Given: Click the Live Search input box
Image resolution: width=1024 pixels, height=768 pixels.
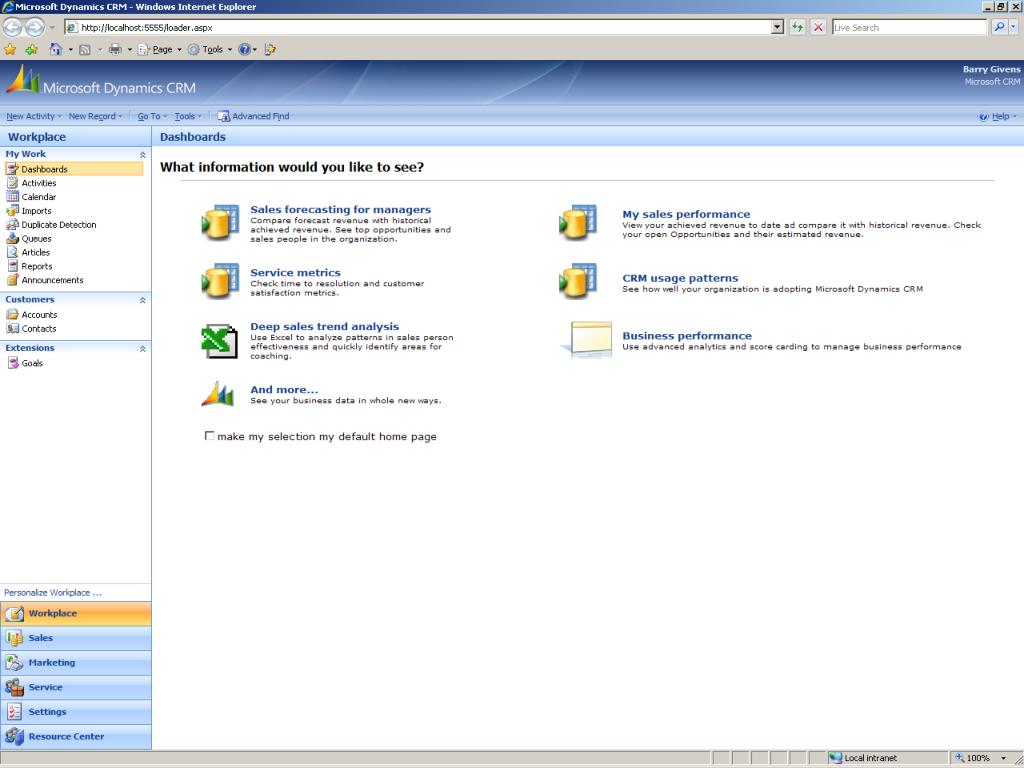Looking at the screenshot, I should click(x=909, y=27).
